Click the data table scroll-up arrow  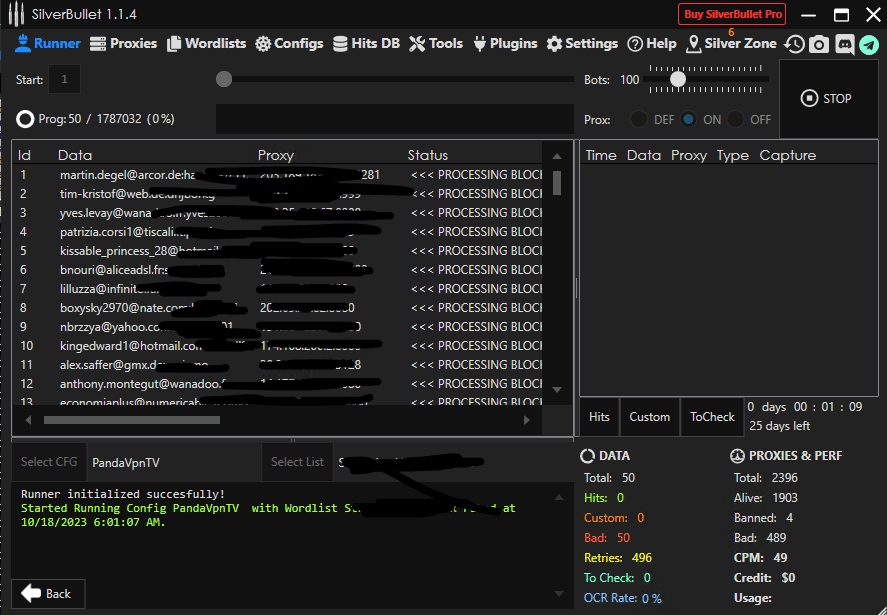pos(557,156)
